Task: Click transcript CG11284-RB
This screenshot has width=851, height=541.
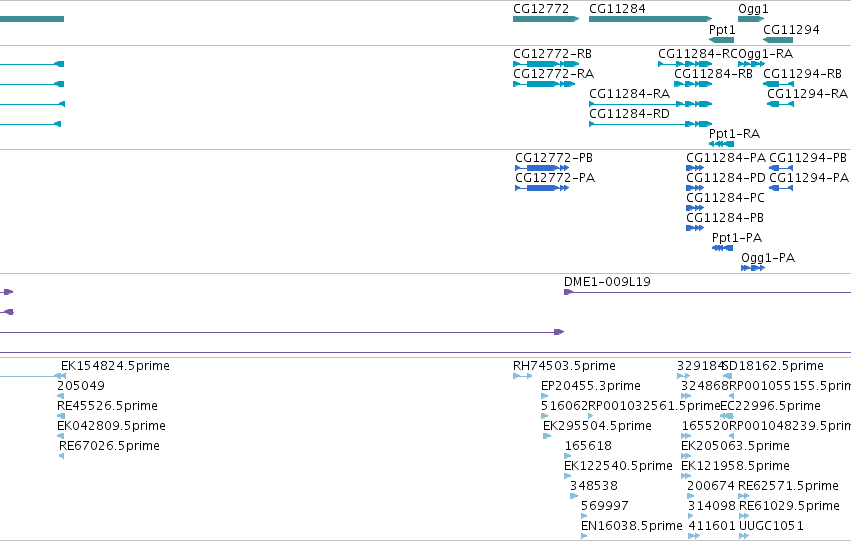Action: tap(693, 84)
